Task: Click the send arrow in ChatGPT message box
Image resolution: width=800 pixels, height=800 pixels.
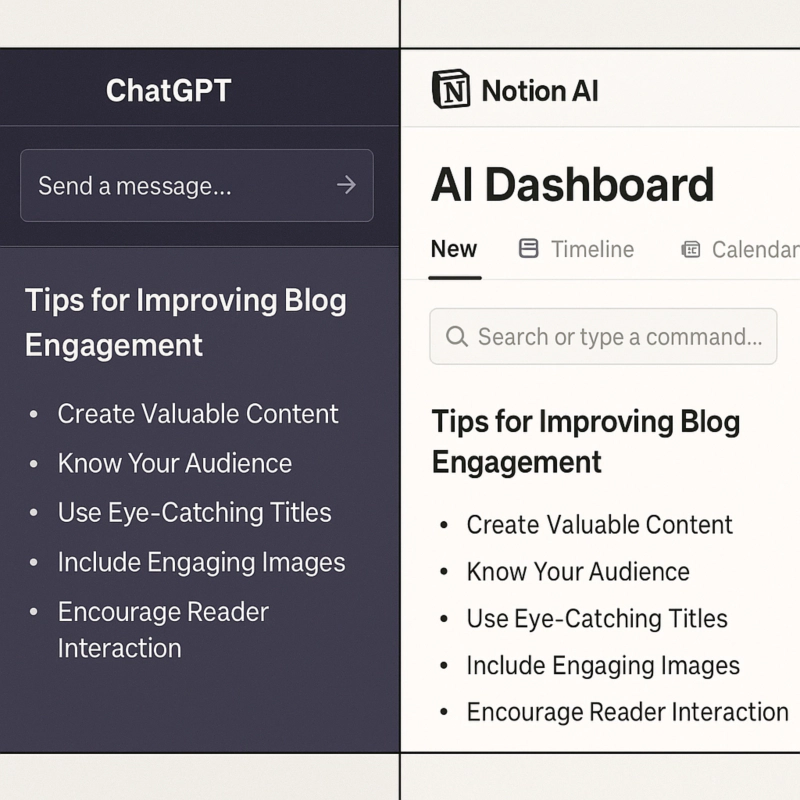Action: [346, 185]
